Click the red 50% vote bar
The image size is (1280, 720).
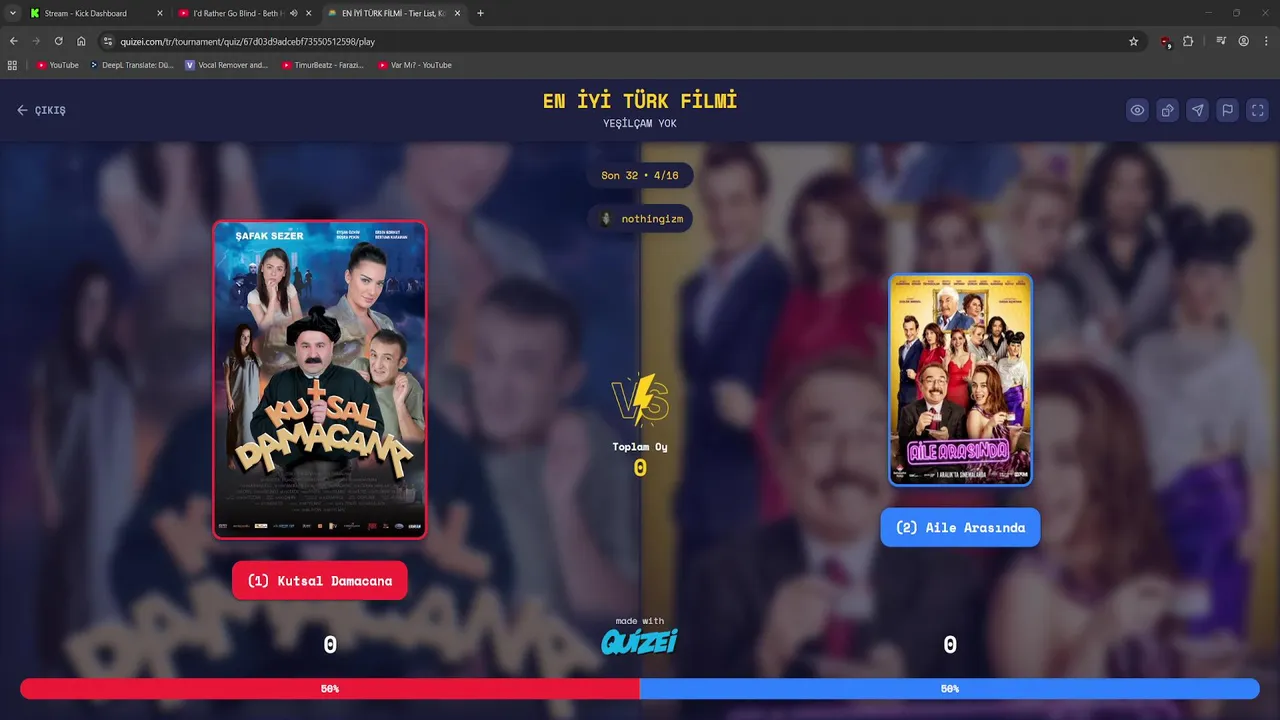[330, 689]
